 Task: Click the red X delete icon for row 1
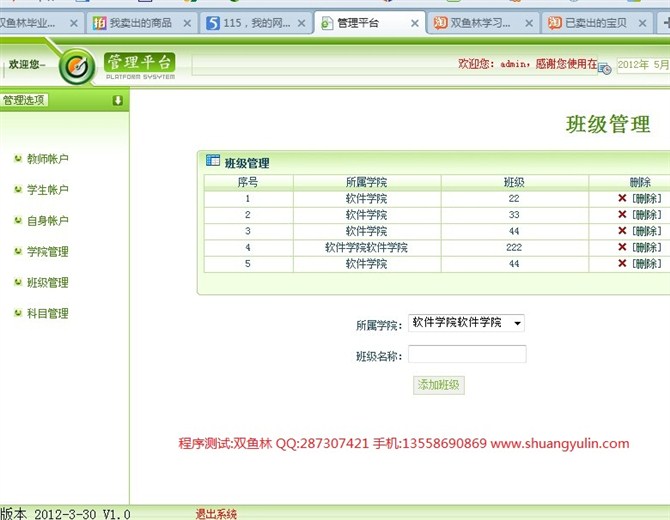(622, 198)
